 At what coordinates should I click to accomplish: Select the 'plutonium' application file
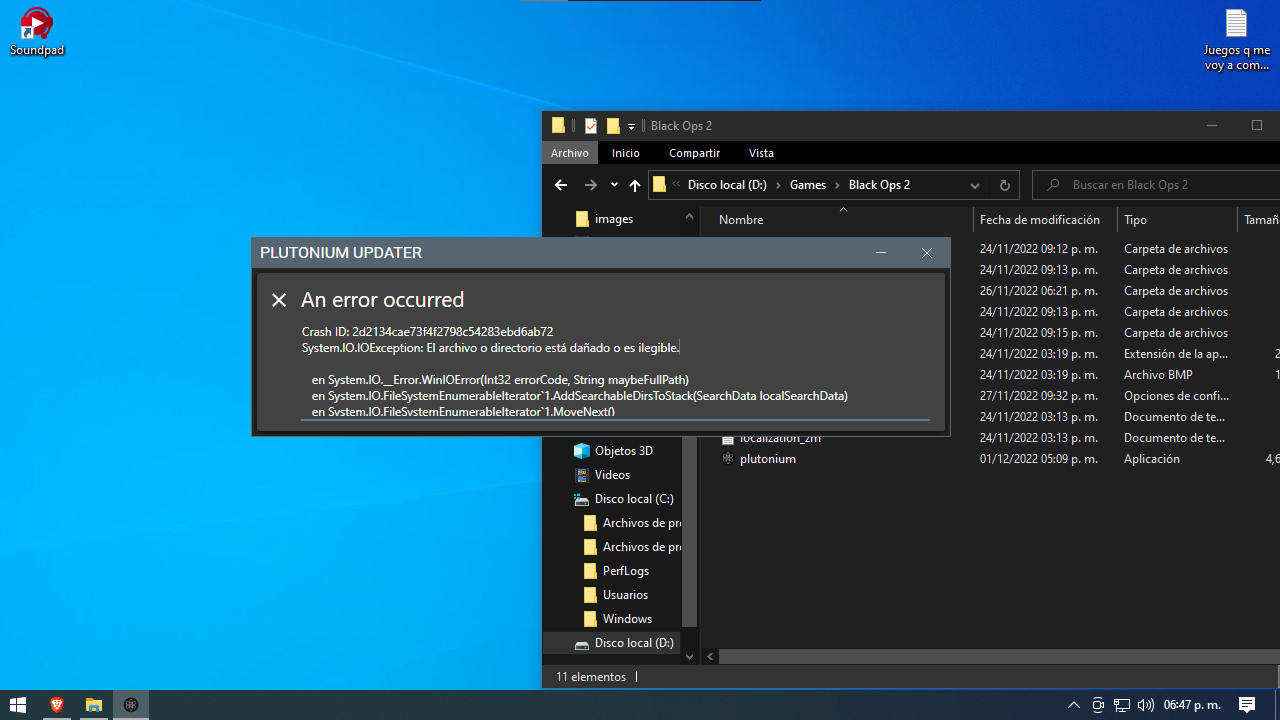point(767,459)
